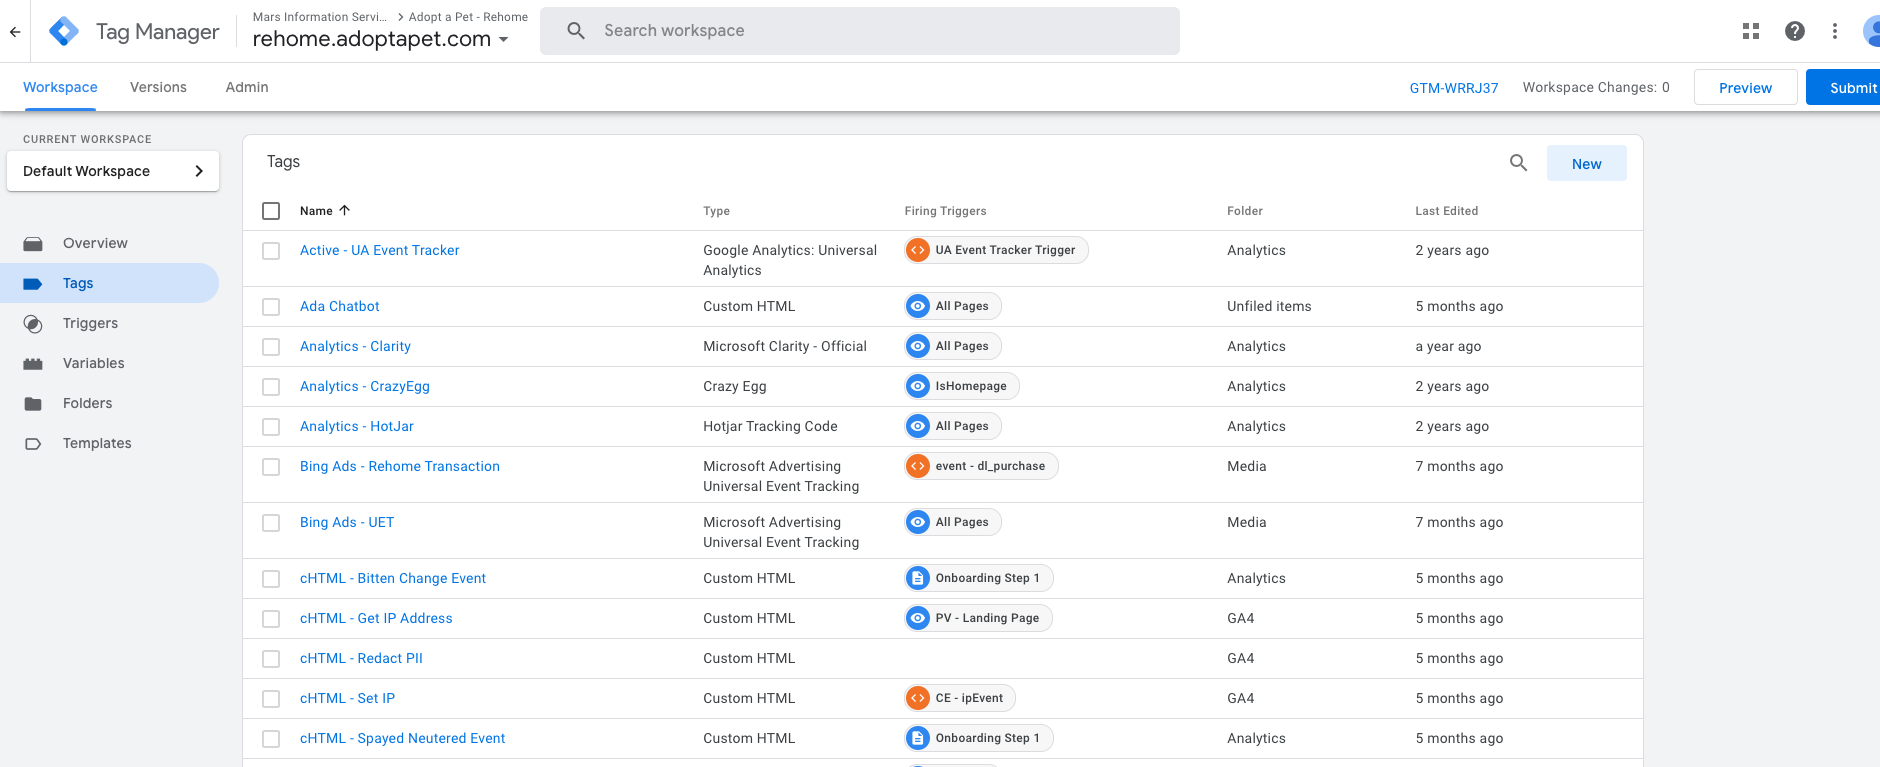Open Templates in the sidebar
This screenshot has height=767, width=1880.
pyautogui.click(x=97, y=443)
